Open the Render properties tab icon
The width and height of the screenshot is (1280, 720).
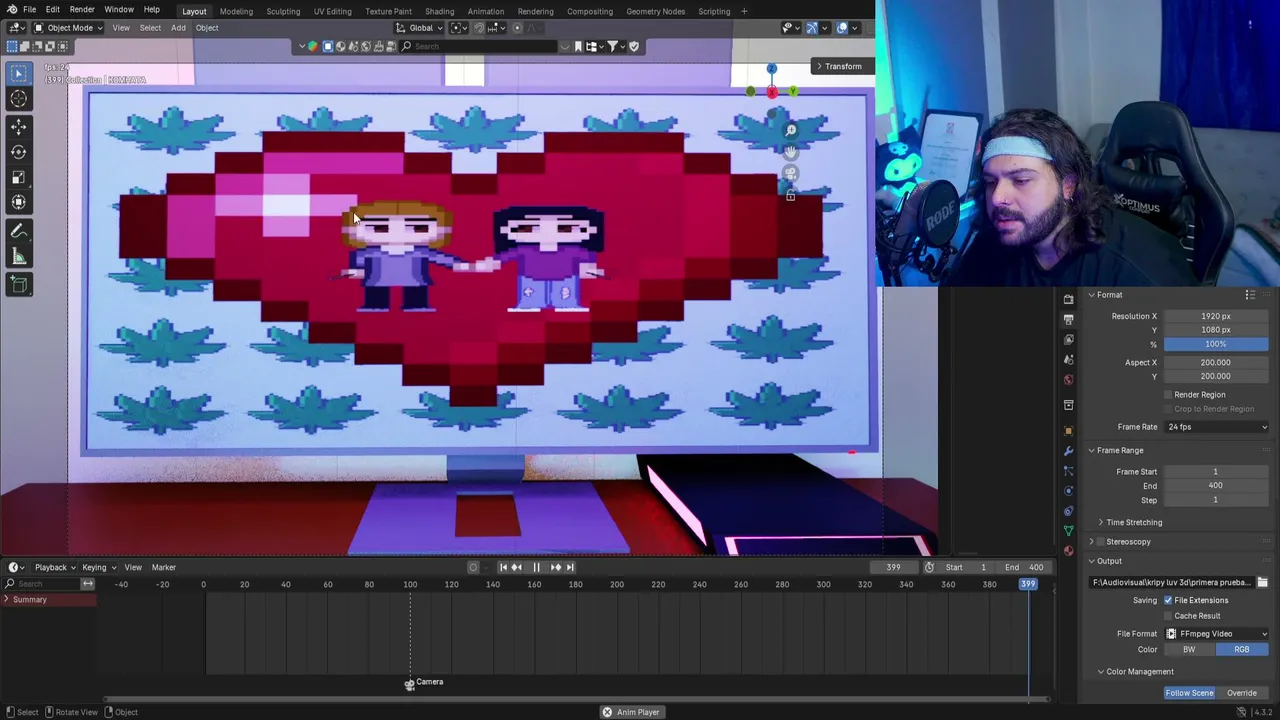pyautogui.click(x=1068, y=299)
